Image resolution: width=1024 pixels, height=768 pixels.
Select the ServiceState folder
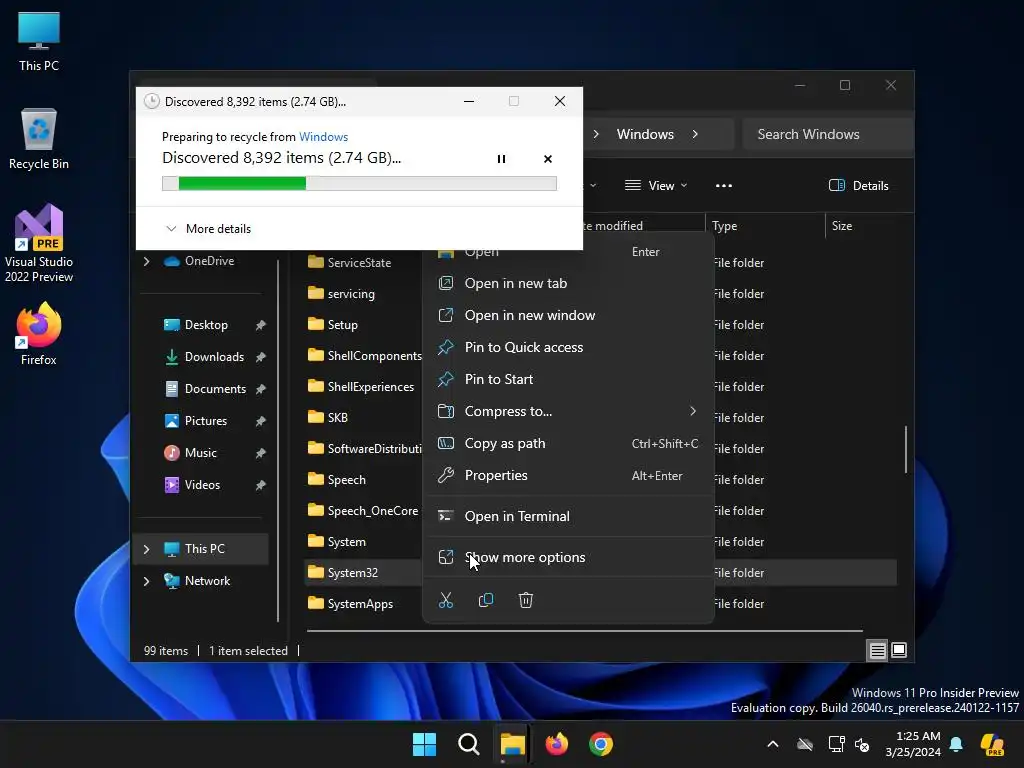point(349,263)
